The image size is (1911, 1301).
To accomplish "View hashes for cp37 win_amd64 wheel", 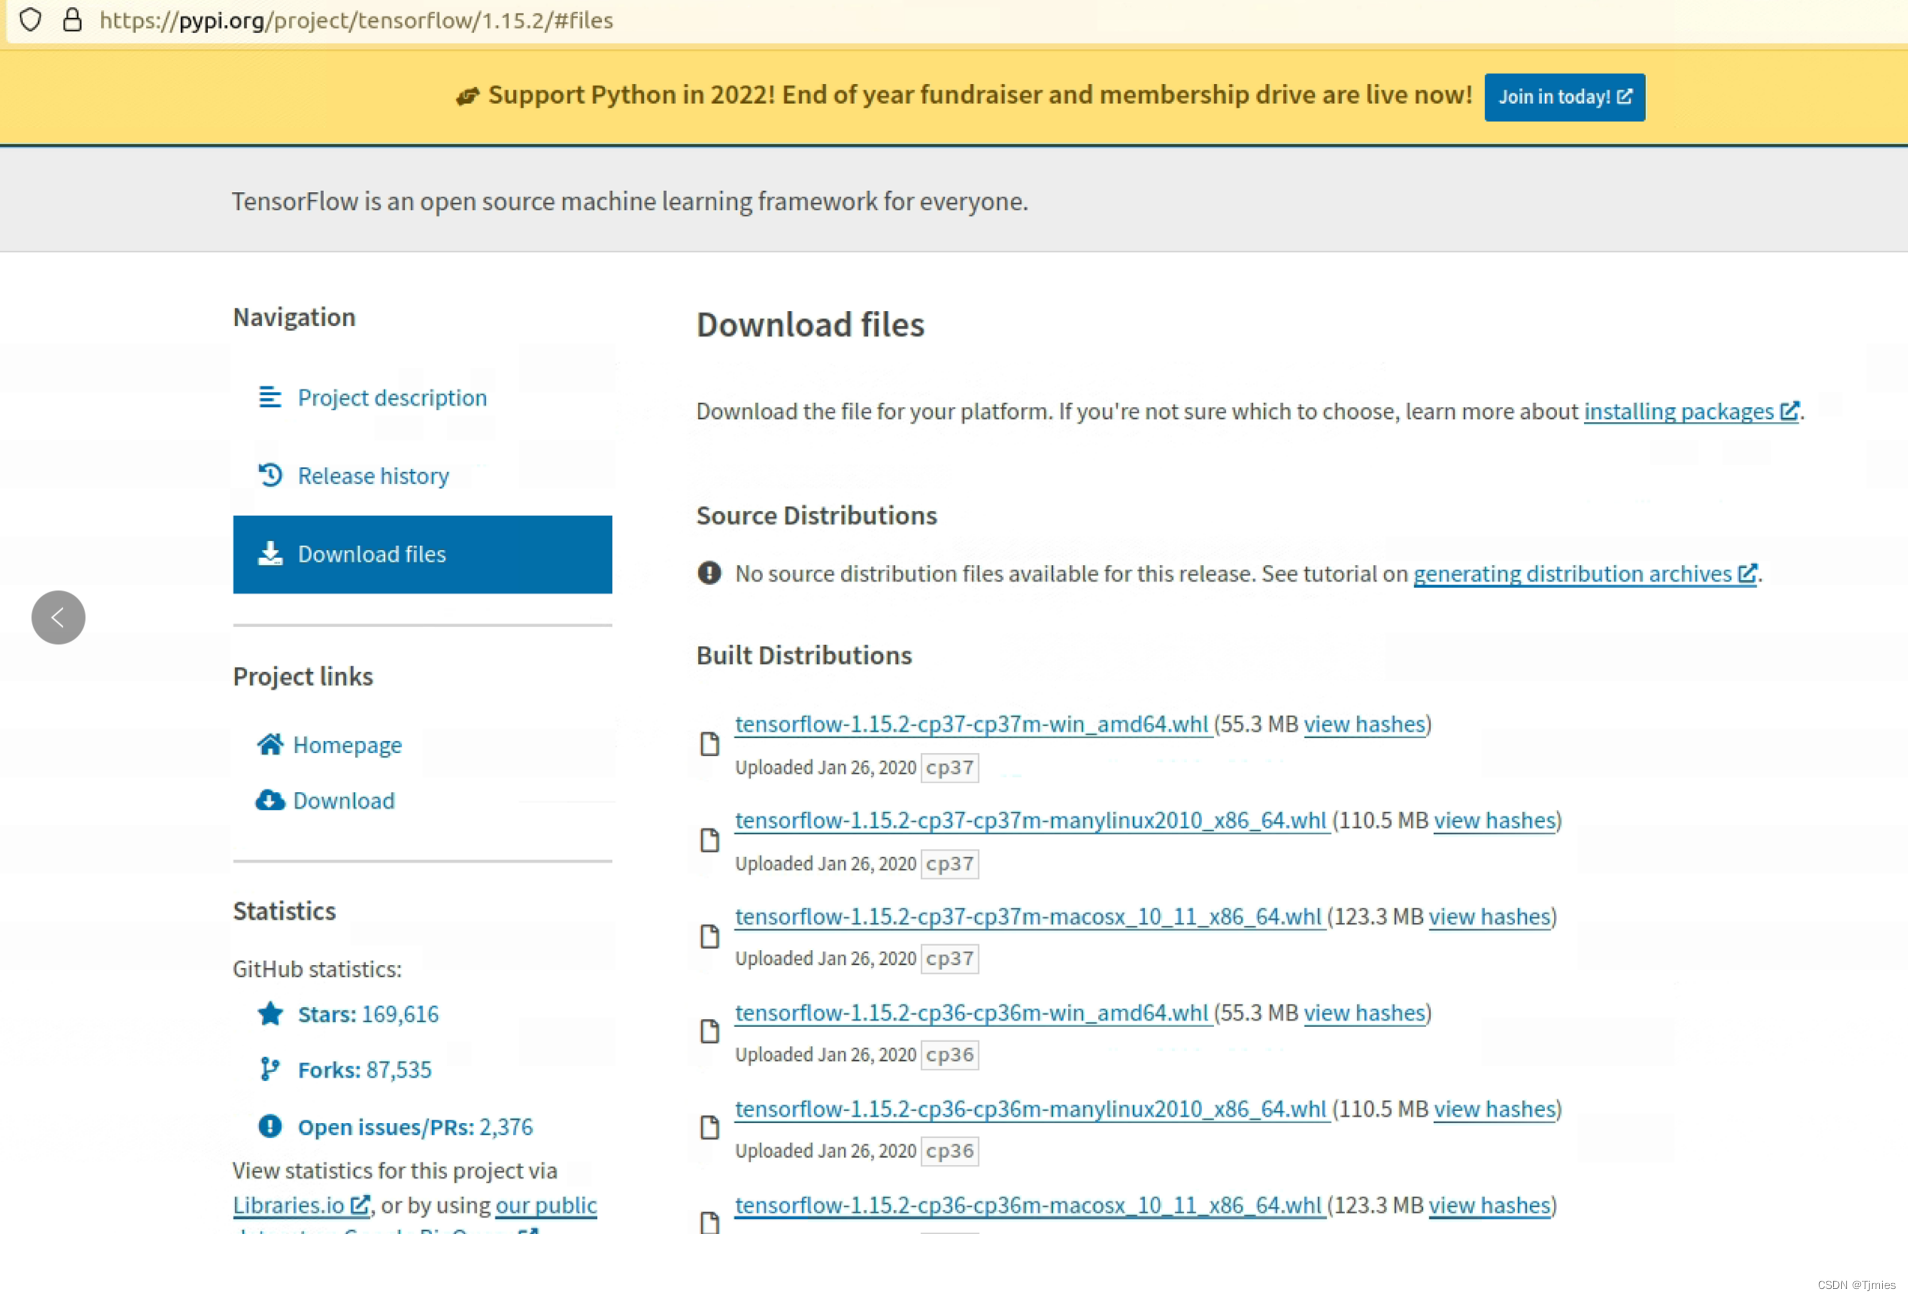I will [x=1366, y=725].
